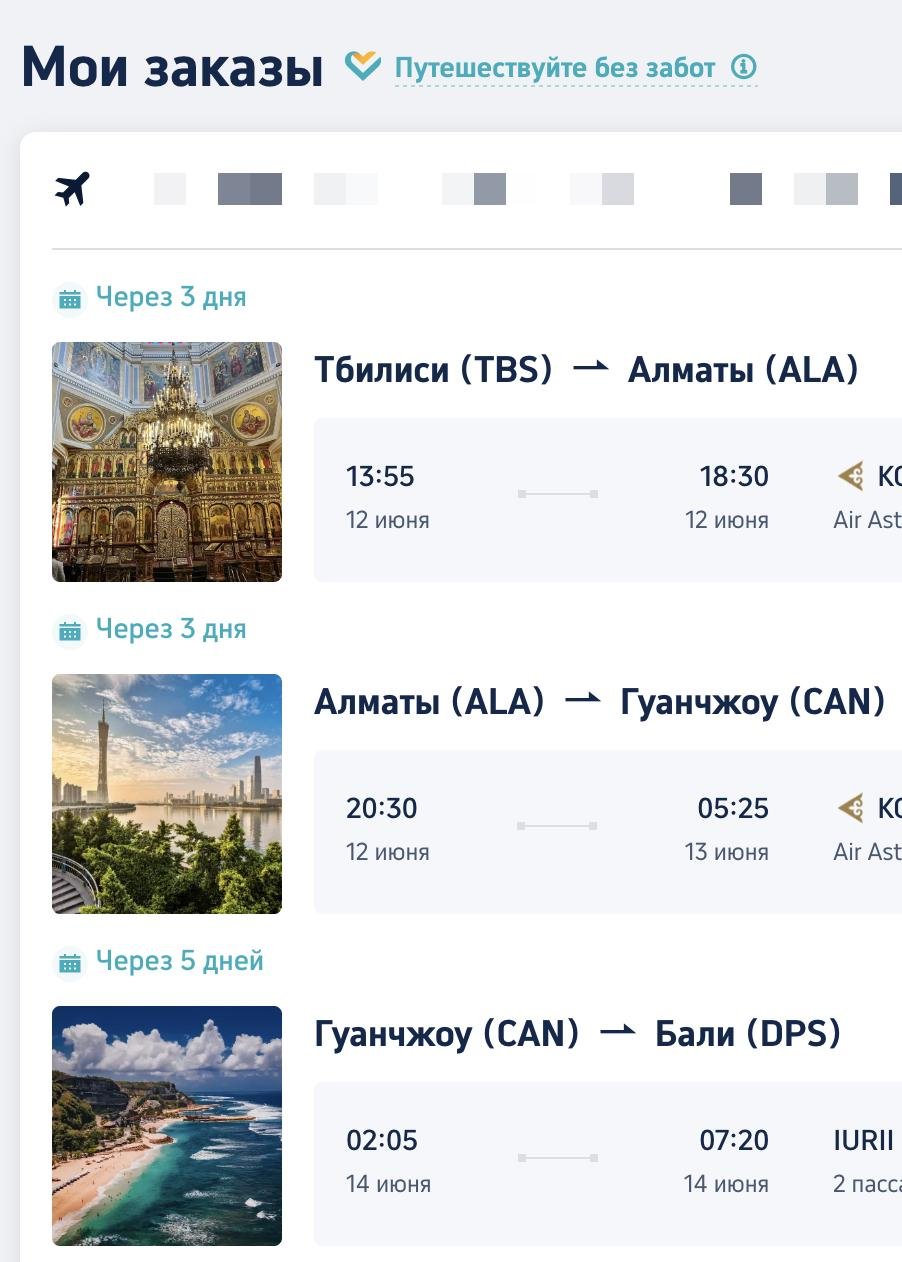The height and width of the screenshot is (1262, 902).
Task: Click Air Astana logo on Тбилиси flight
Action: point(851,476)
